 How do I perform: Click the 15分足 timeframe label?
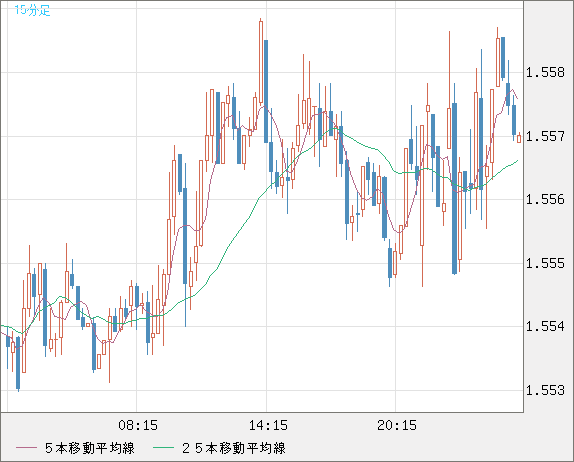[32, 10]
